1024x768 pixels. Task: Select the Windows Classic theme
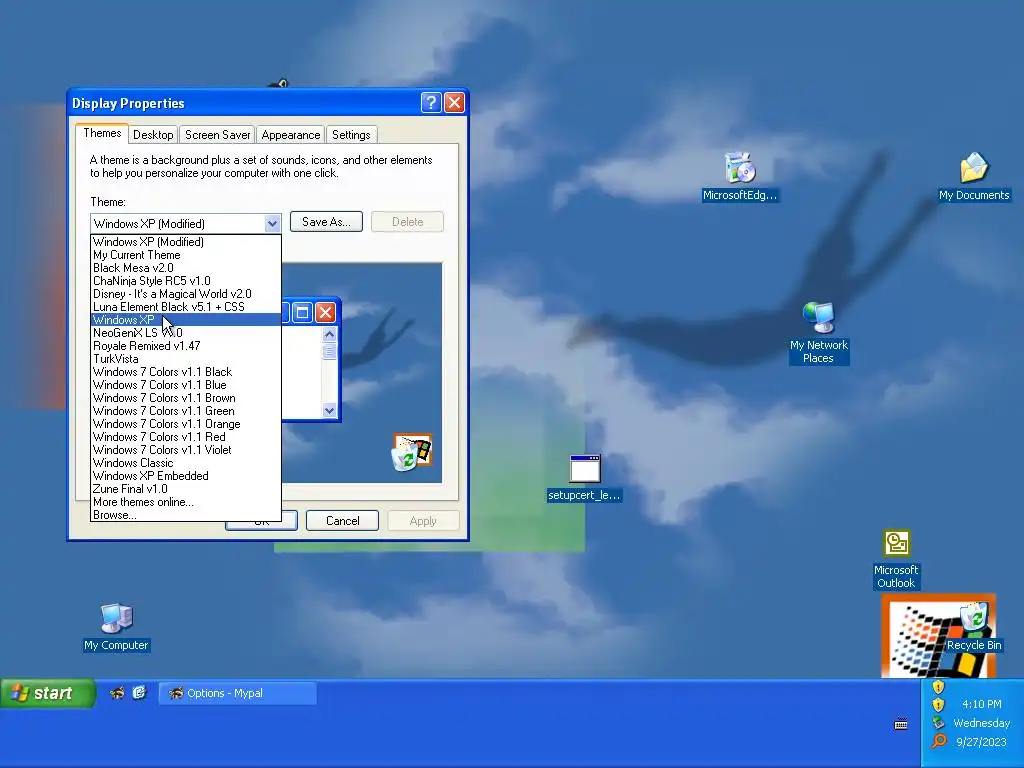(185, 463)
